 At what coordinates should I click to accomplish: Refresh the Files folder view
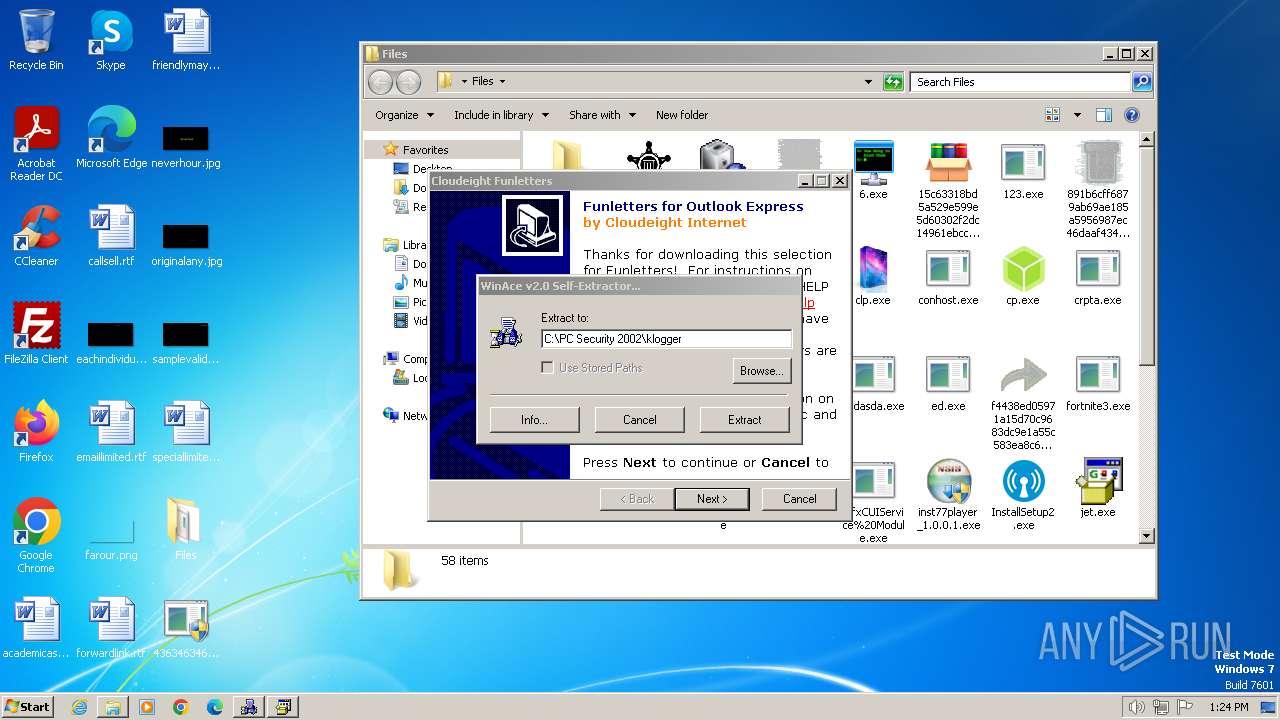tap(893, 82)
